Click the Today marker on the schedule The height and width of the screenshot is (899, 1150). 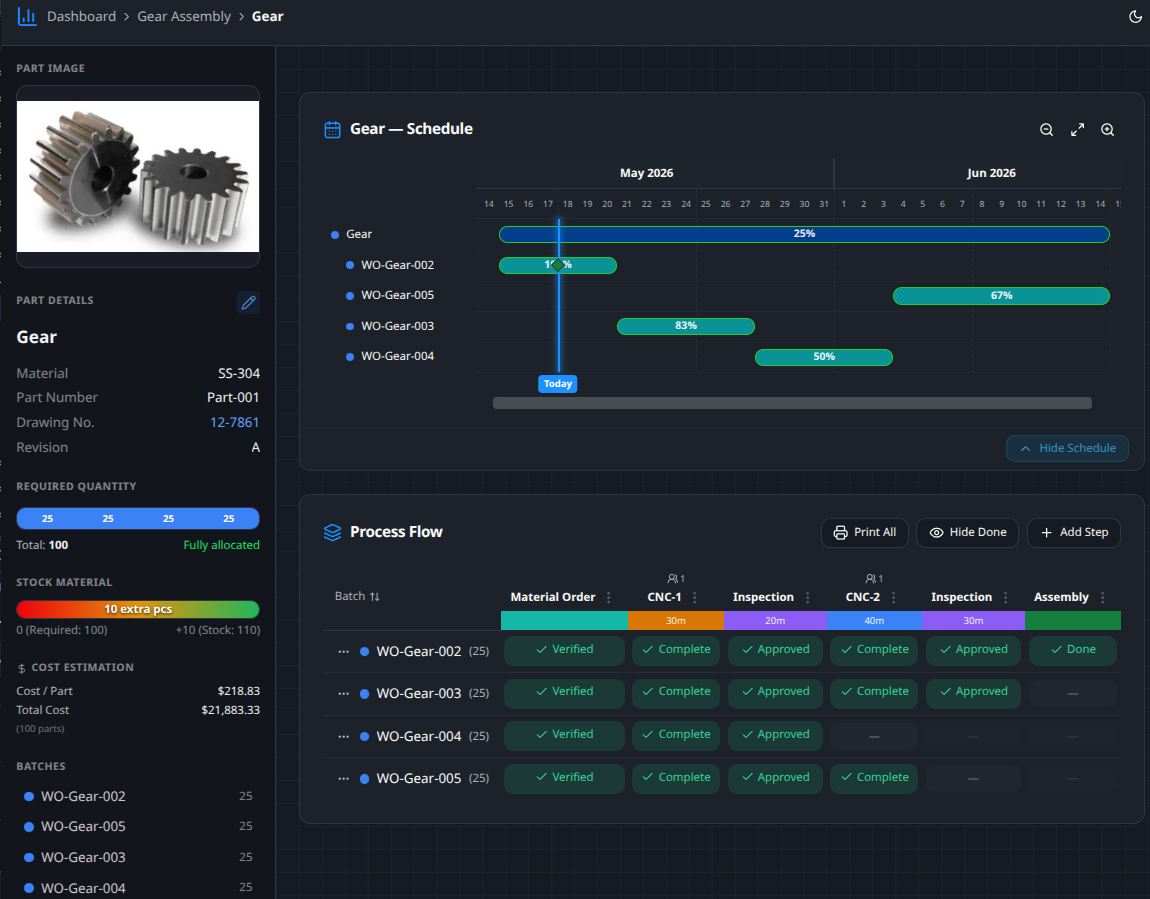pos(557,384)
